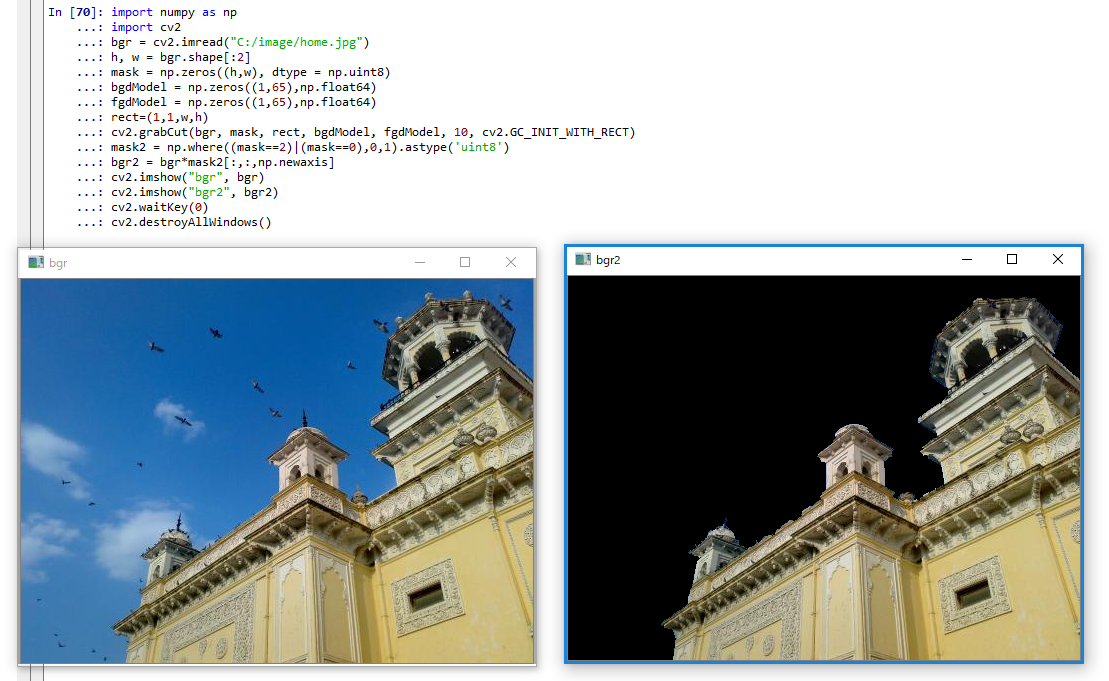Click the 'import numpy as np' line

[174, 12]
